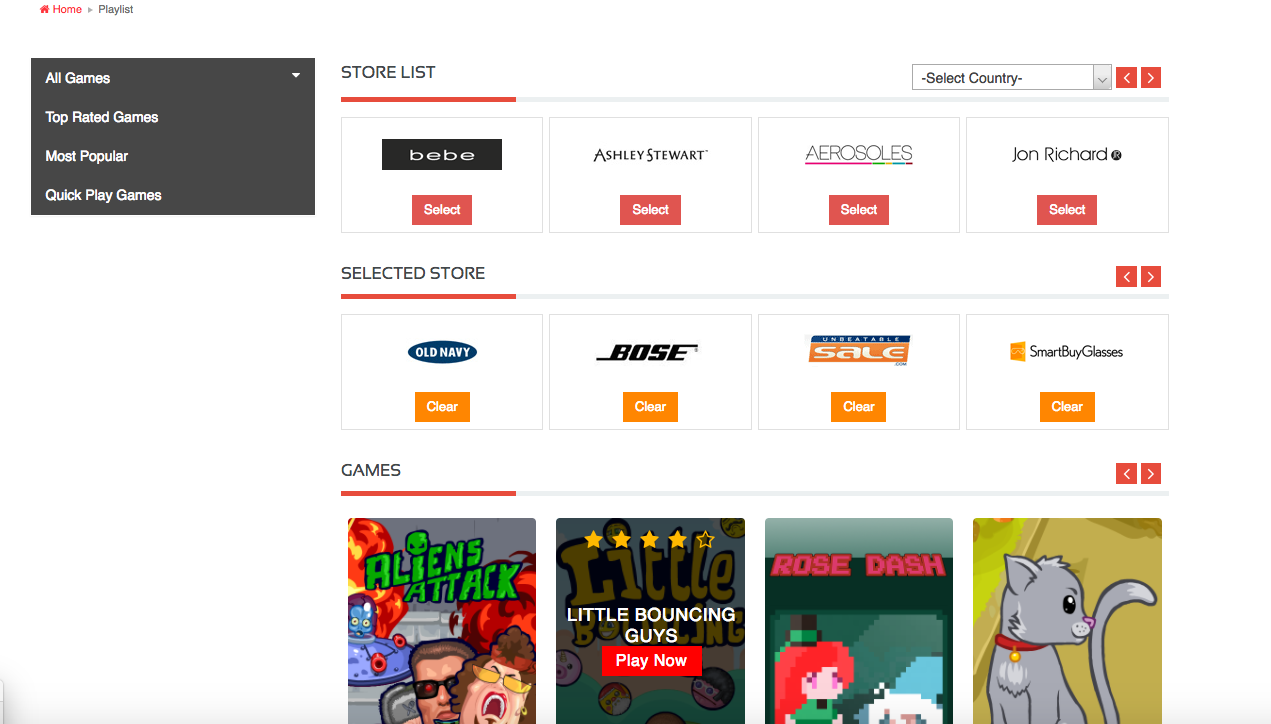This screenshot has width=1271, height=724.
Task: Show next Games items
Action: [x=1150, y=473]
